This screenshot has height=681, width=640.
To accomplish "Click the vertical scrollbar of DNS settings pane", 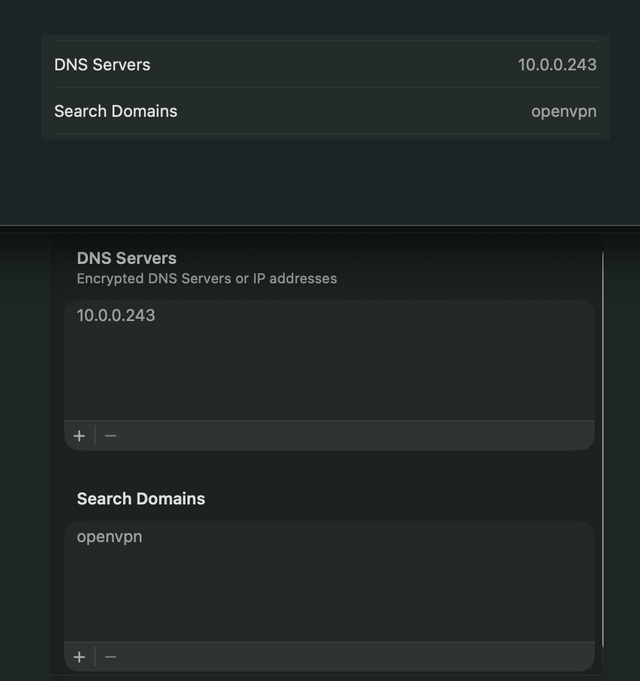I will click(603, 450).
